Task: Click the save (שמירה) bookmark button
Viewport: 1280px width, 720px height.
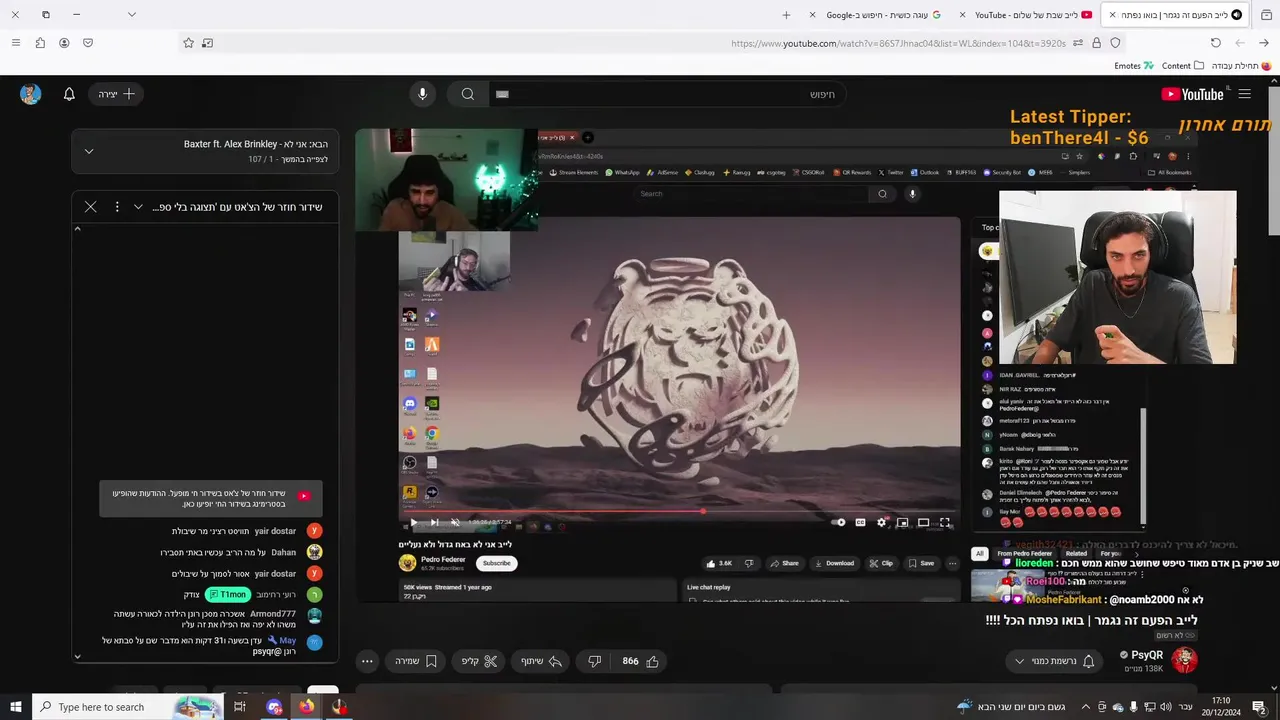Action: (416, 661)
